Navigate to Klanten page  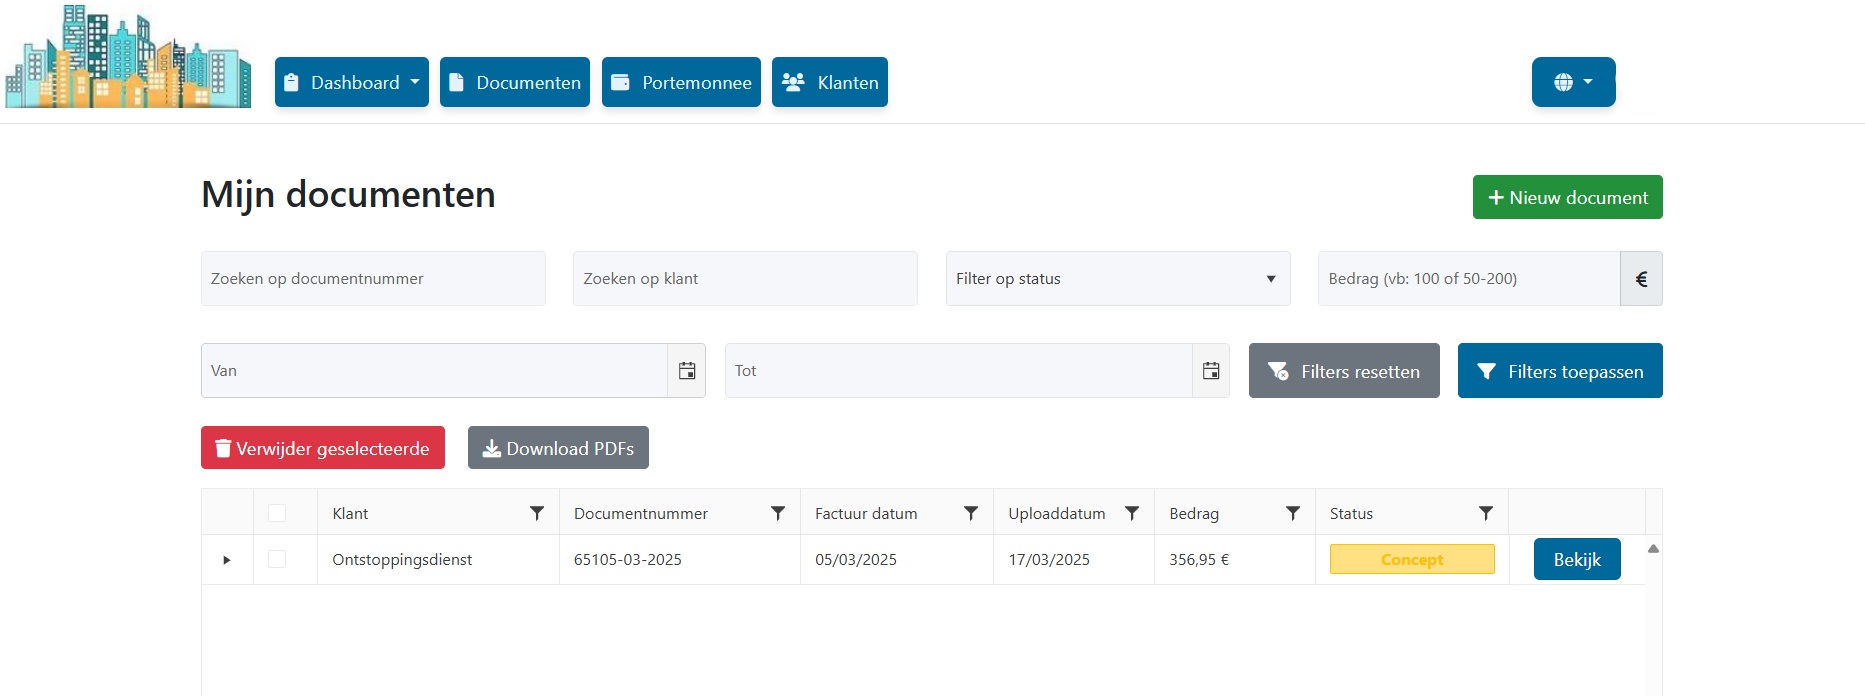pos(830,82)
